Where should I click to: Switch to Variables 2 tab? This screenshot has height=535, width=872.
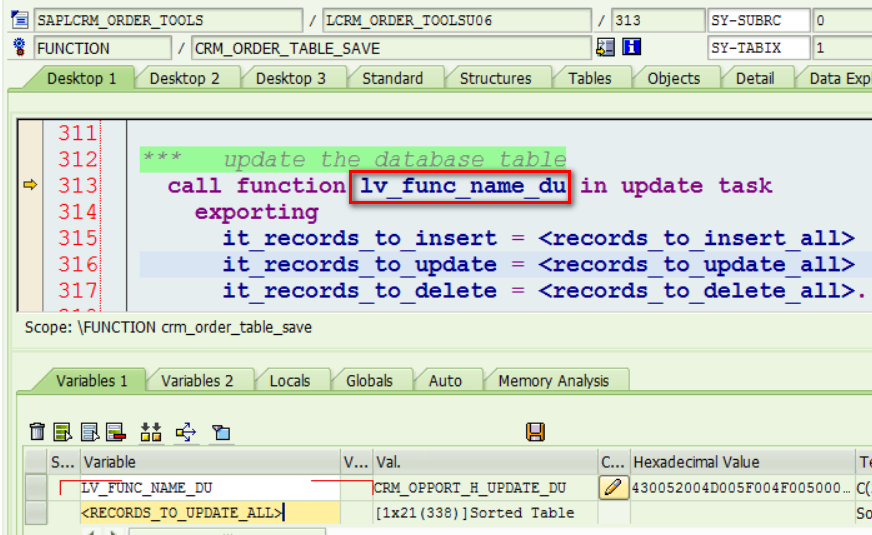[197, 381]
